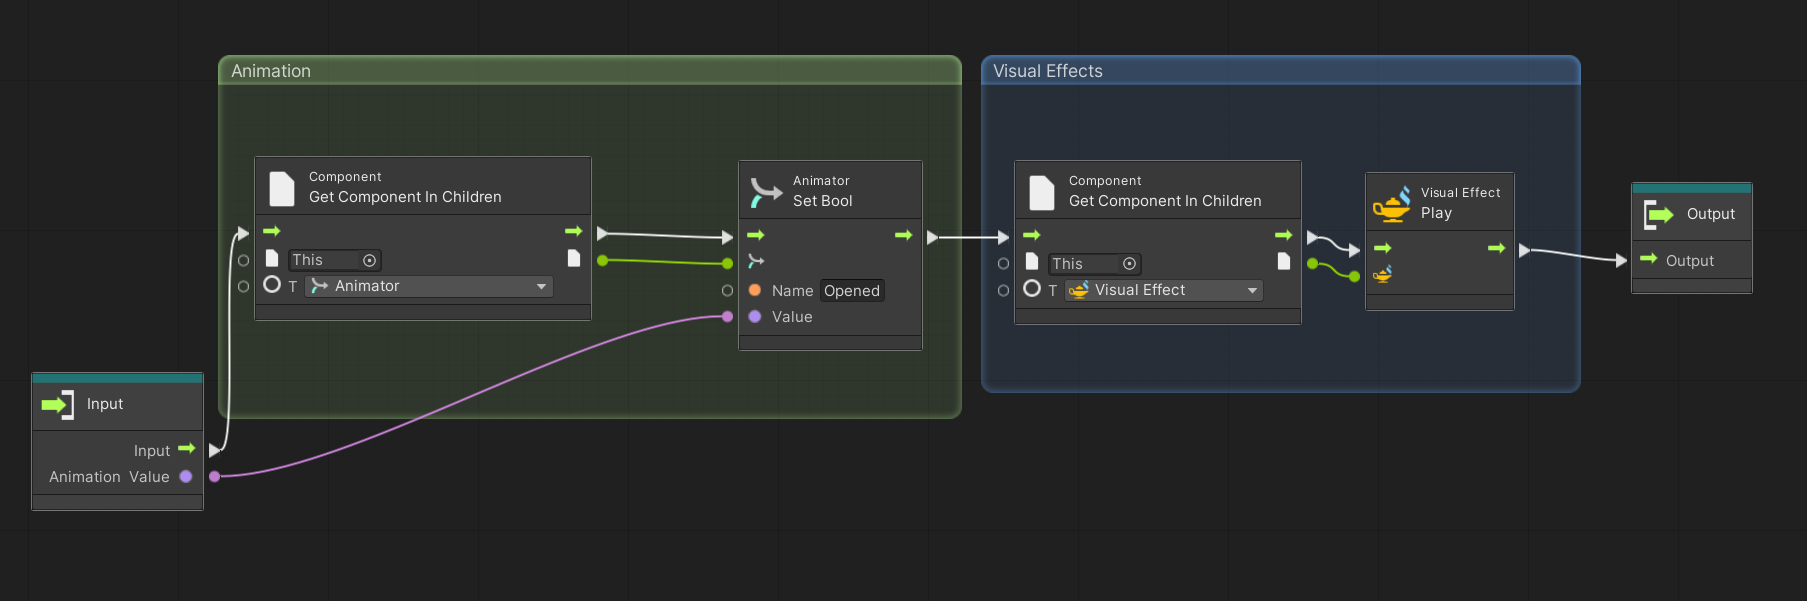Image resolution: width=1807 pixels, height=601 pixels.
Task: Click the Input node arrow icon
Action: (x=57, y=404)
